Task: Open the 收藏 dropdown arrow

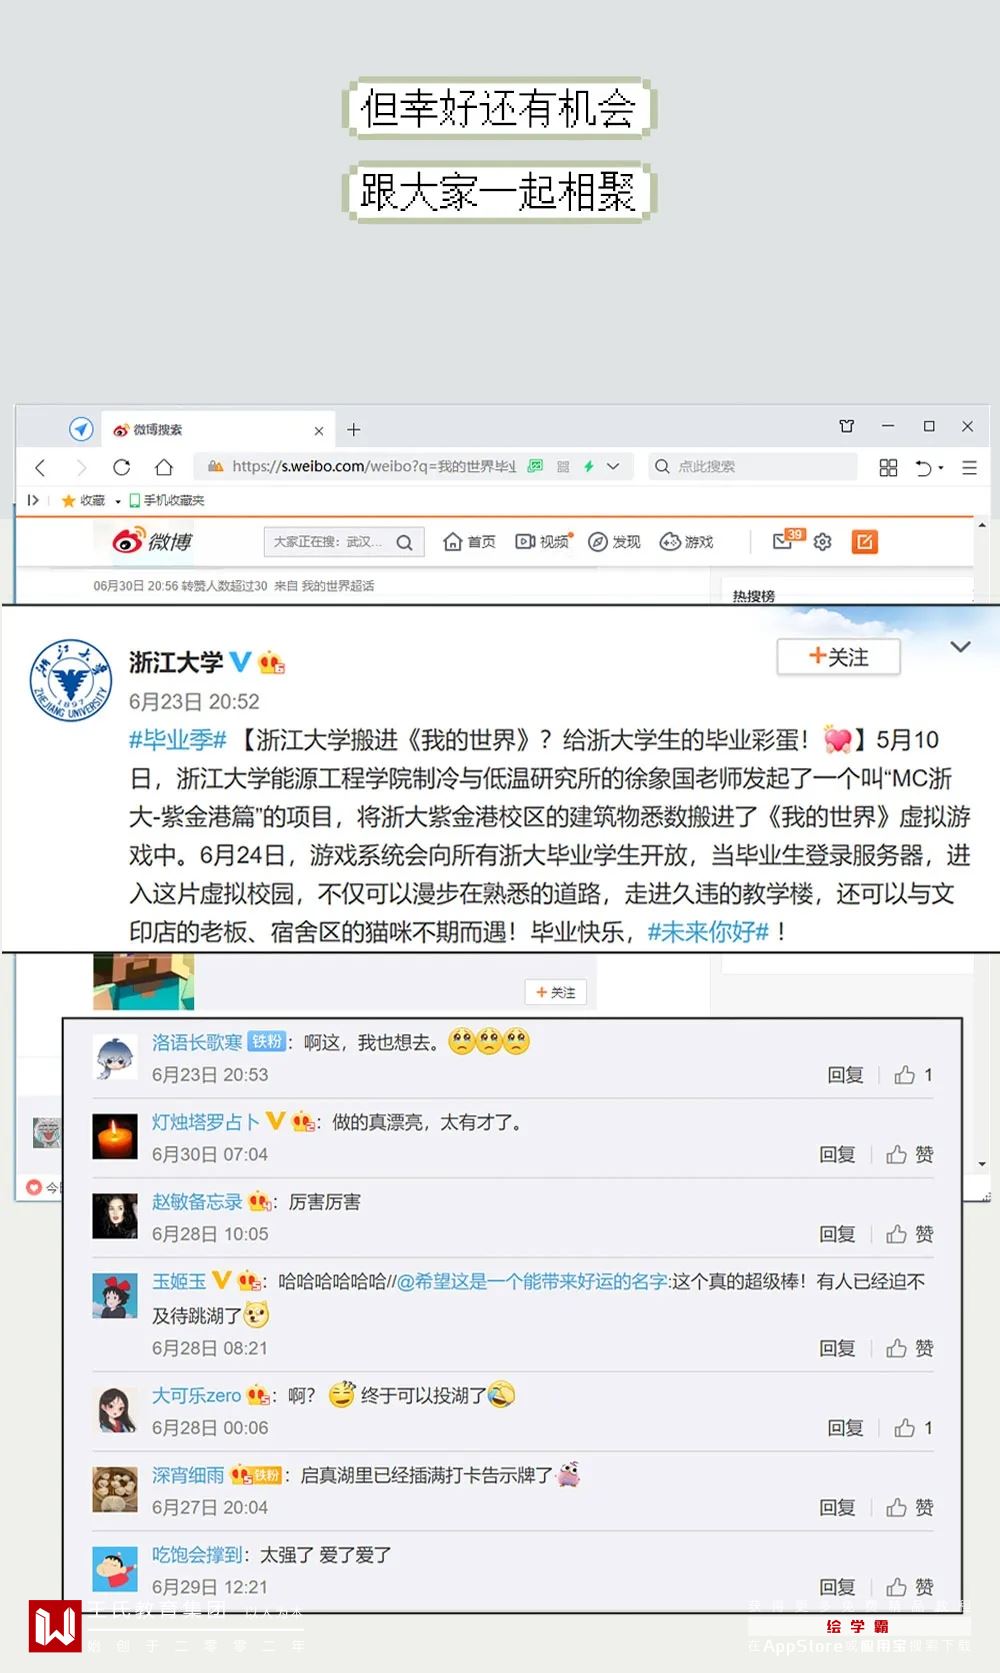Action: point(118,501)
